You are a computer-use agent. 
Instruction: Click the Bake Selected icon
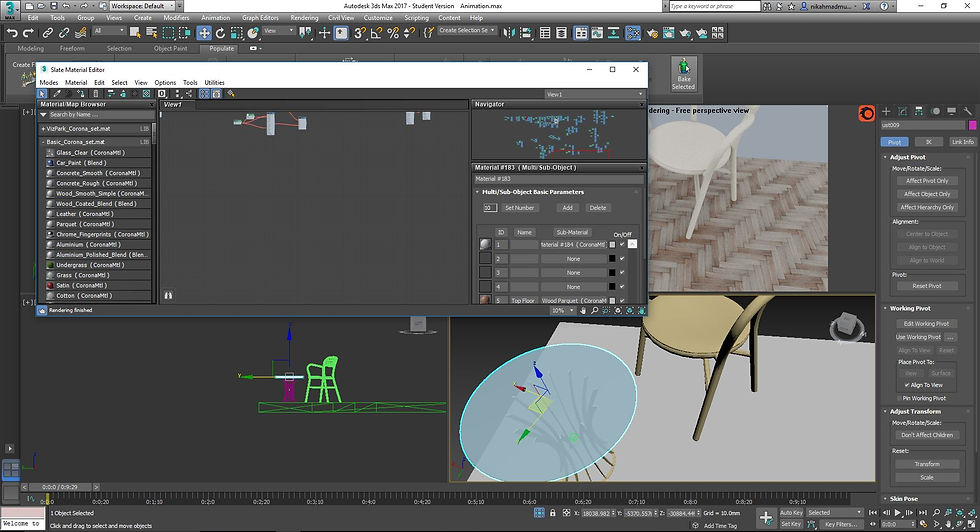pos(684,74)
